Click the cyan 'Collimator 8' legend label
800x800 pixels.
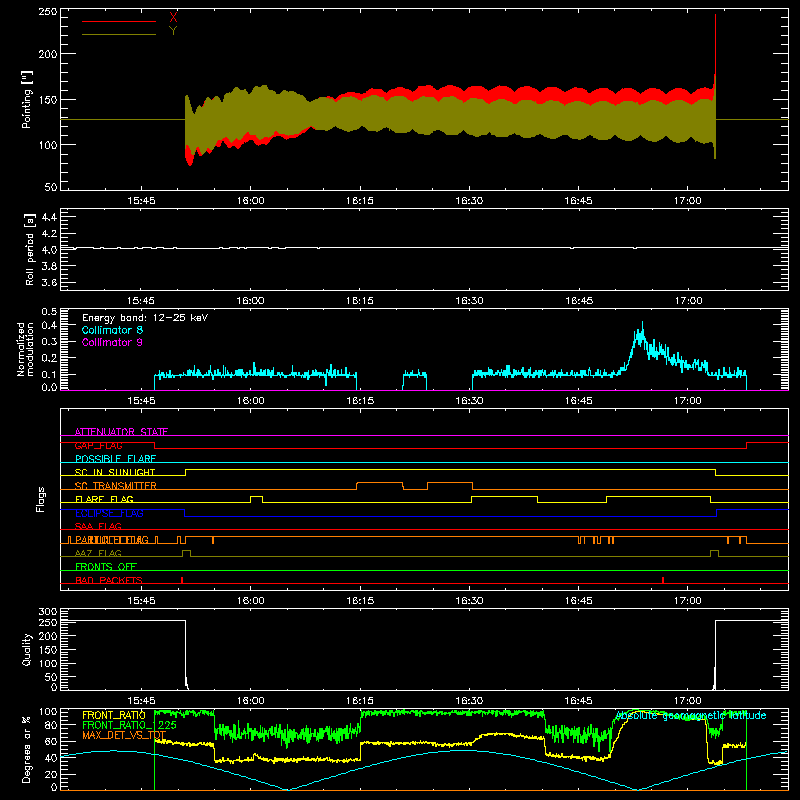point(112,330)
